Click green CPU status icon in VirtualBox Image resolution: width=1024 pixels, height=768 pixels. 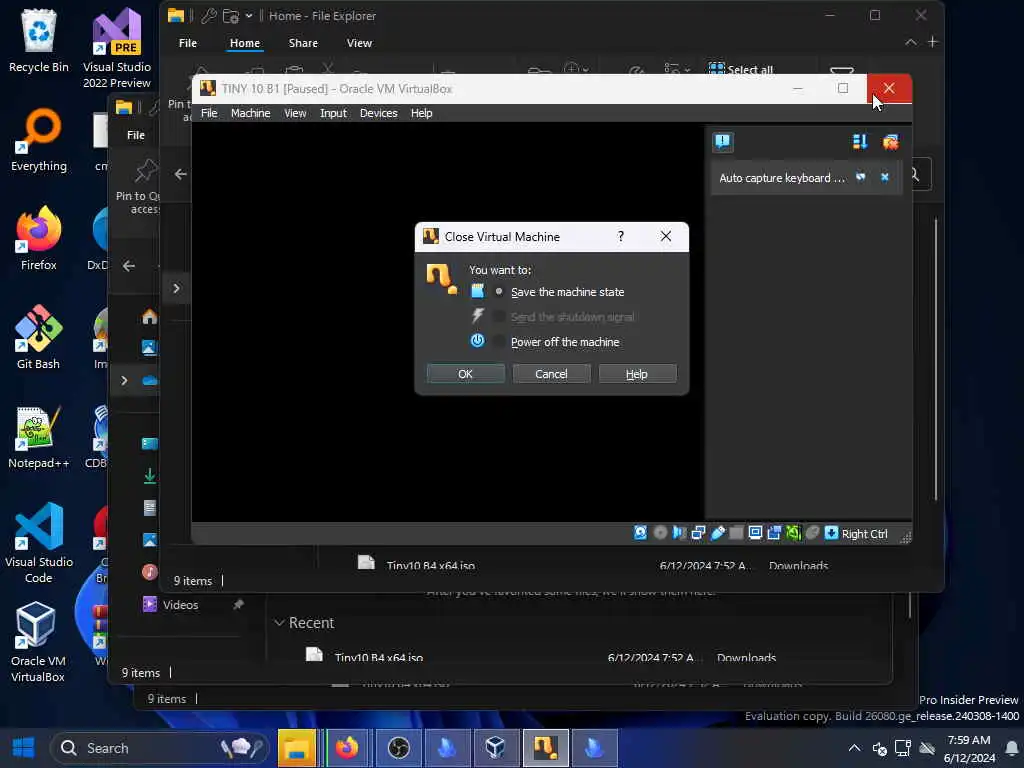point(793,533)
